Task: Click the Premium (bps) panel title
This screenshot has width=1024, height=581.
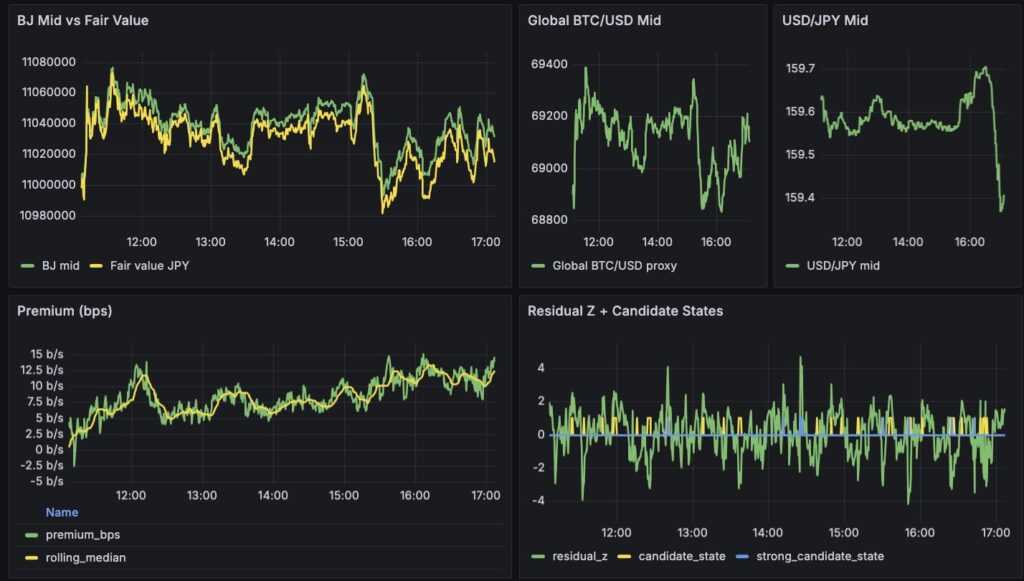Action: (x=64, y=311)
